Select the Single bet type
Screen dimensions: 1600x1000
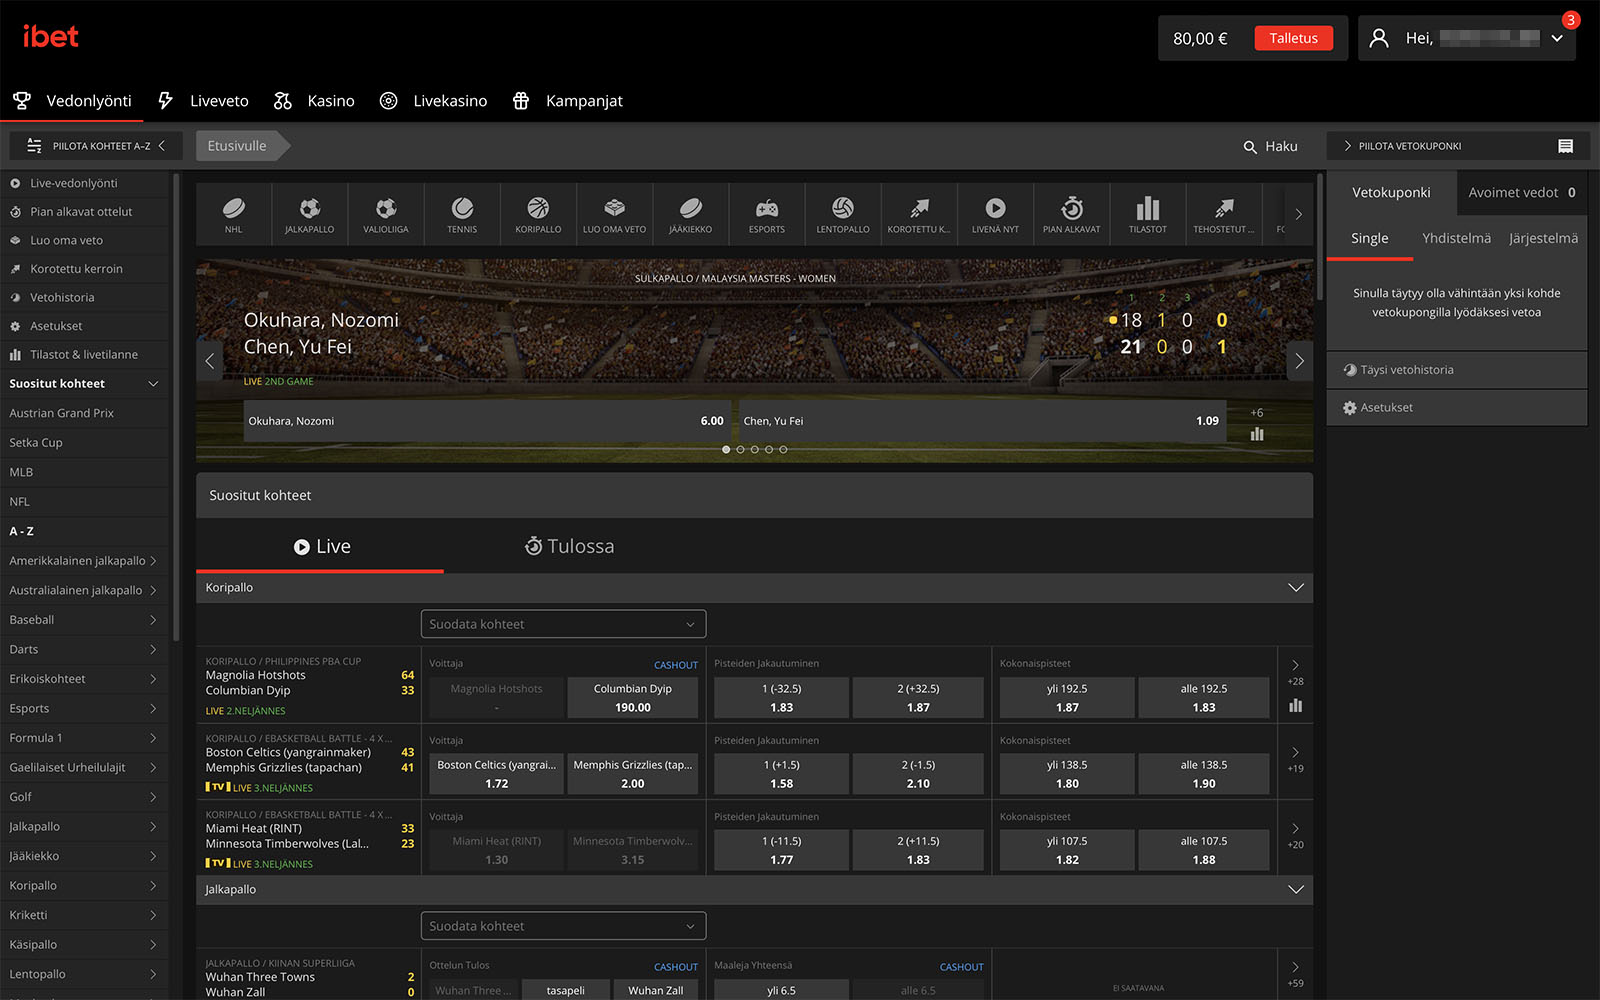(x=1369, y=238)
